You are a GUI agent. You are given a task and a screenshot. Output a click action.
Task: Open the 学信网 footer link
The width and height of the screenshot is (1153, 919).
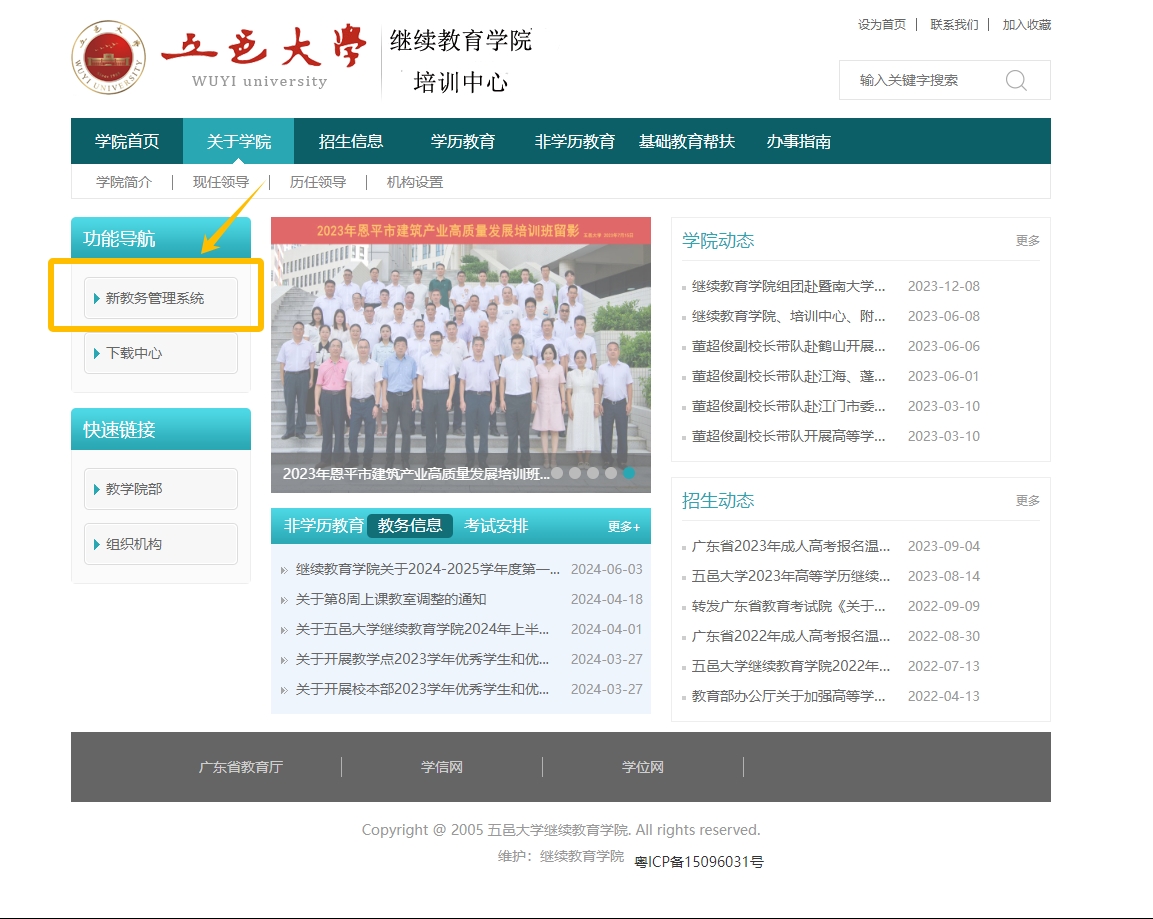[x=442, y=767]
